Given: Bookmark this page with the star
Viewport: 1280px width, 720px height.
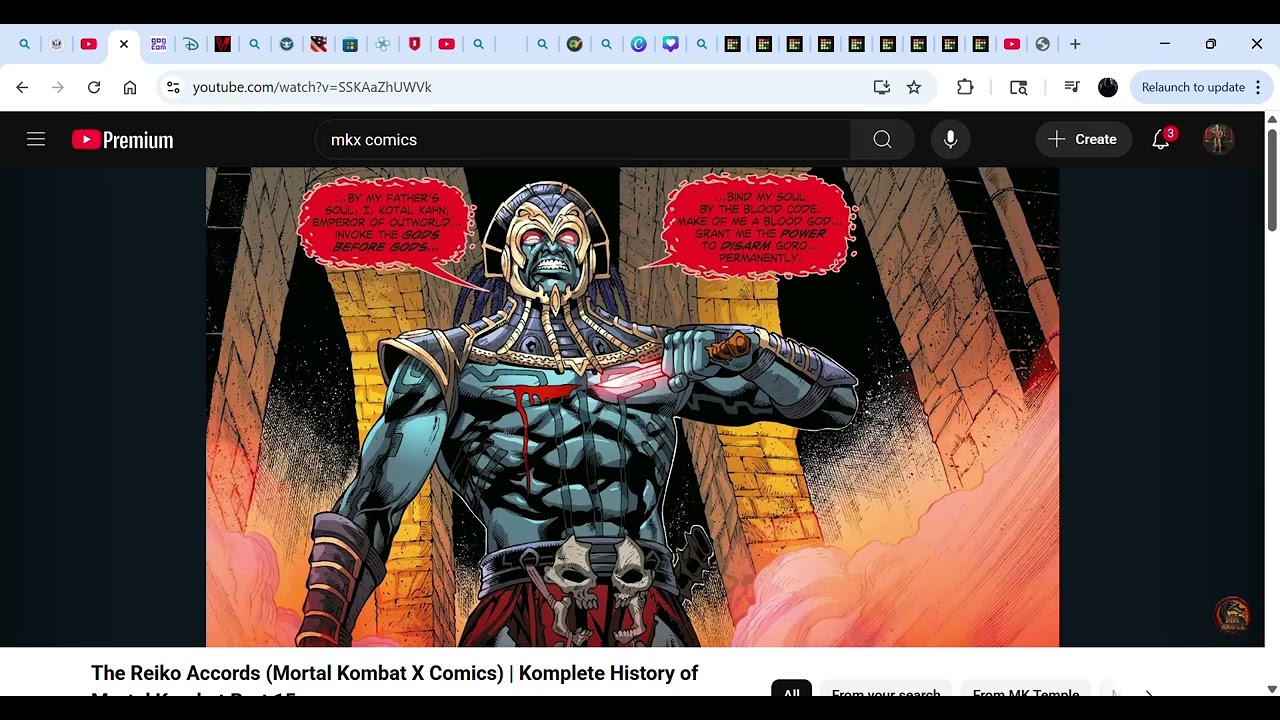Looking at the screenshot, I should tap(914, 87).
